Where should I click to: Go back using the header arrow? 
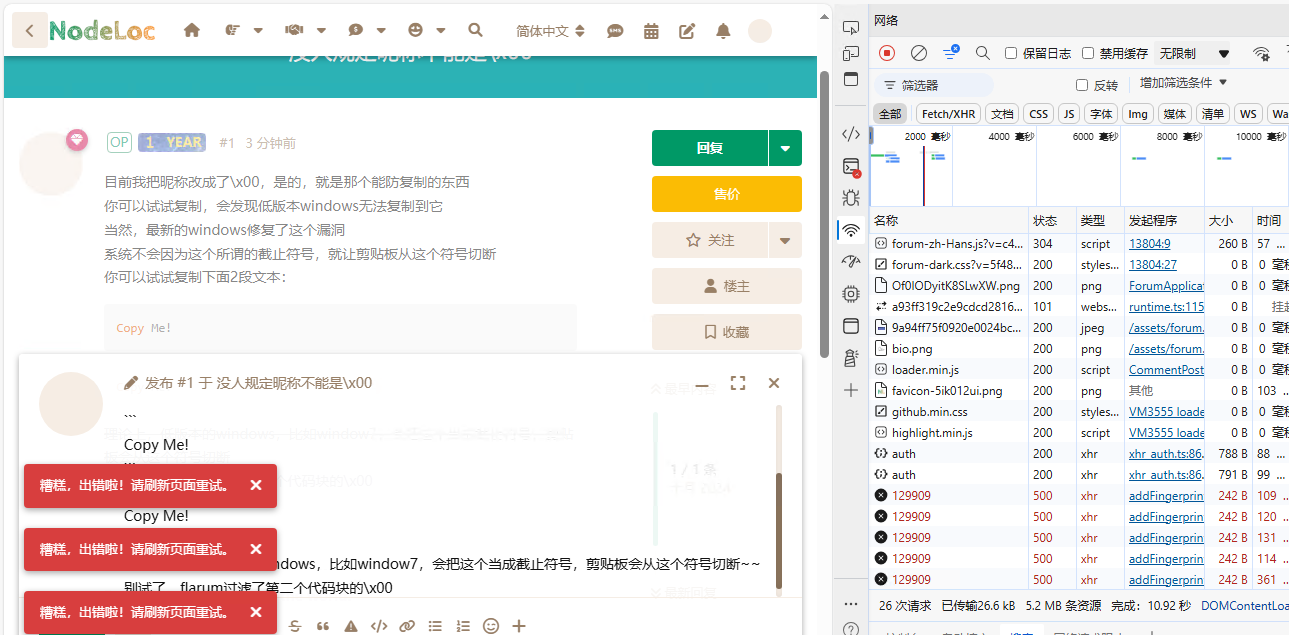coord(30,31)
